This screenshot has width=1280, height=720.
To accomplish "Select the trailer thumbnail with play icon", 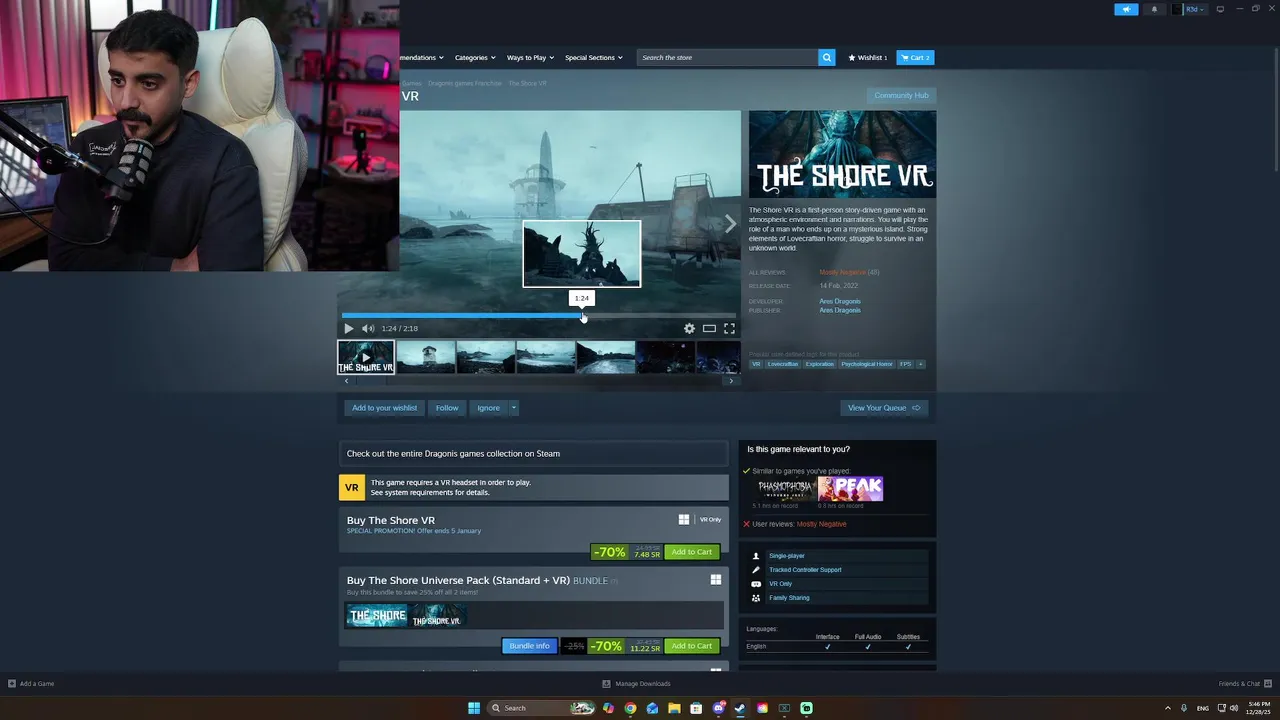I will 366,357.
